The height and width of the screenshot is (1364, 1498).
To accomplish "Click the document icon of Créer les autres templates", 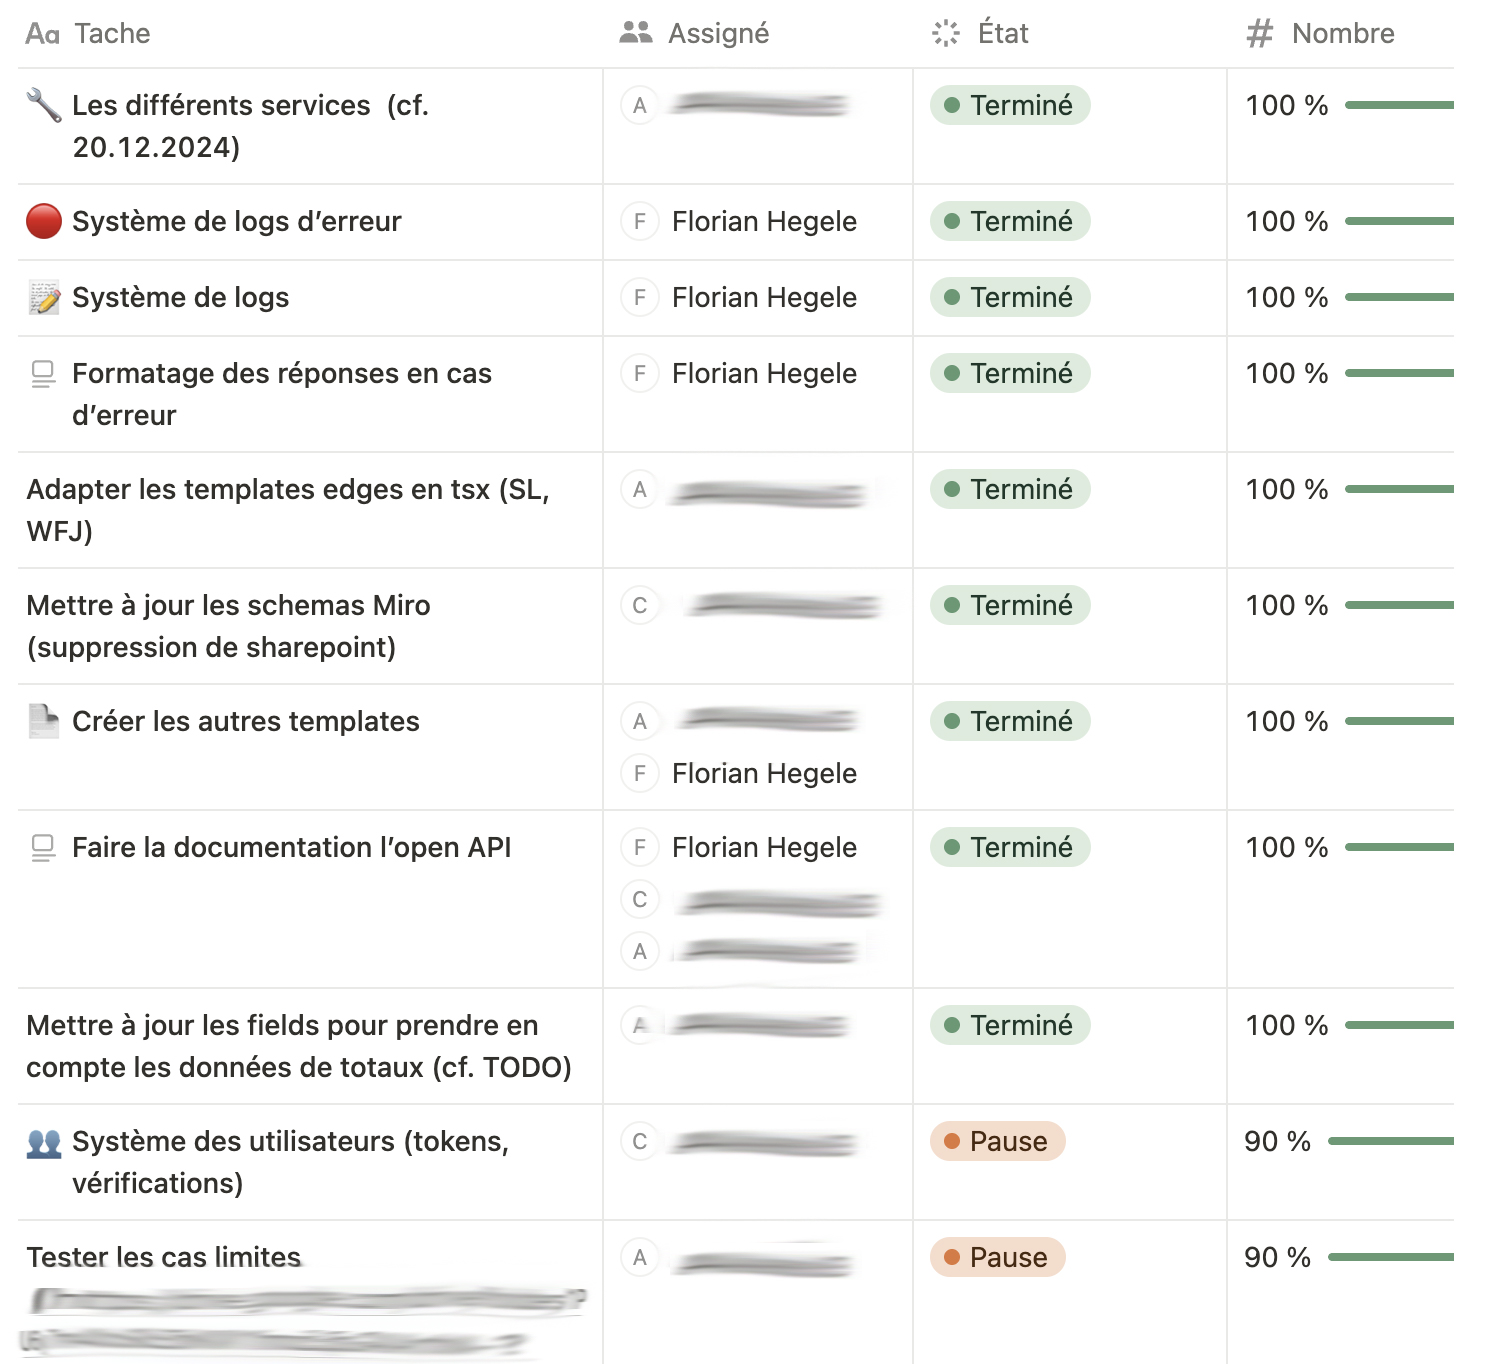I will (43, 721).
